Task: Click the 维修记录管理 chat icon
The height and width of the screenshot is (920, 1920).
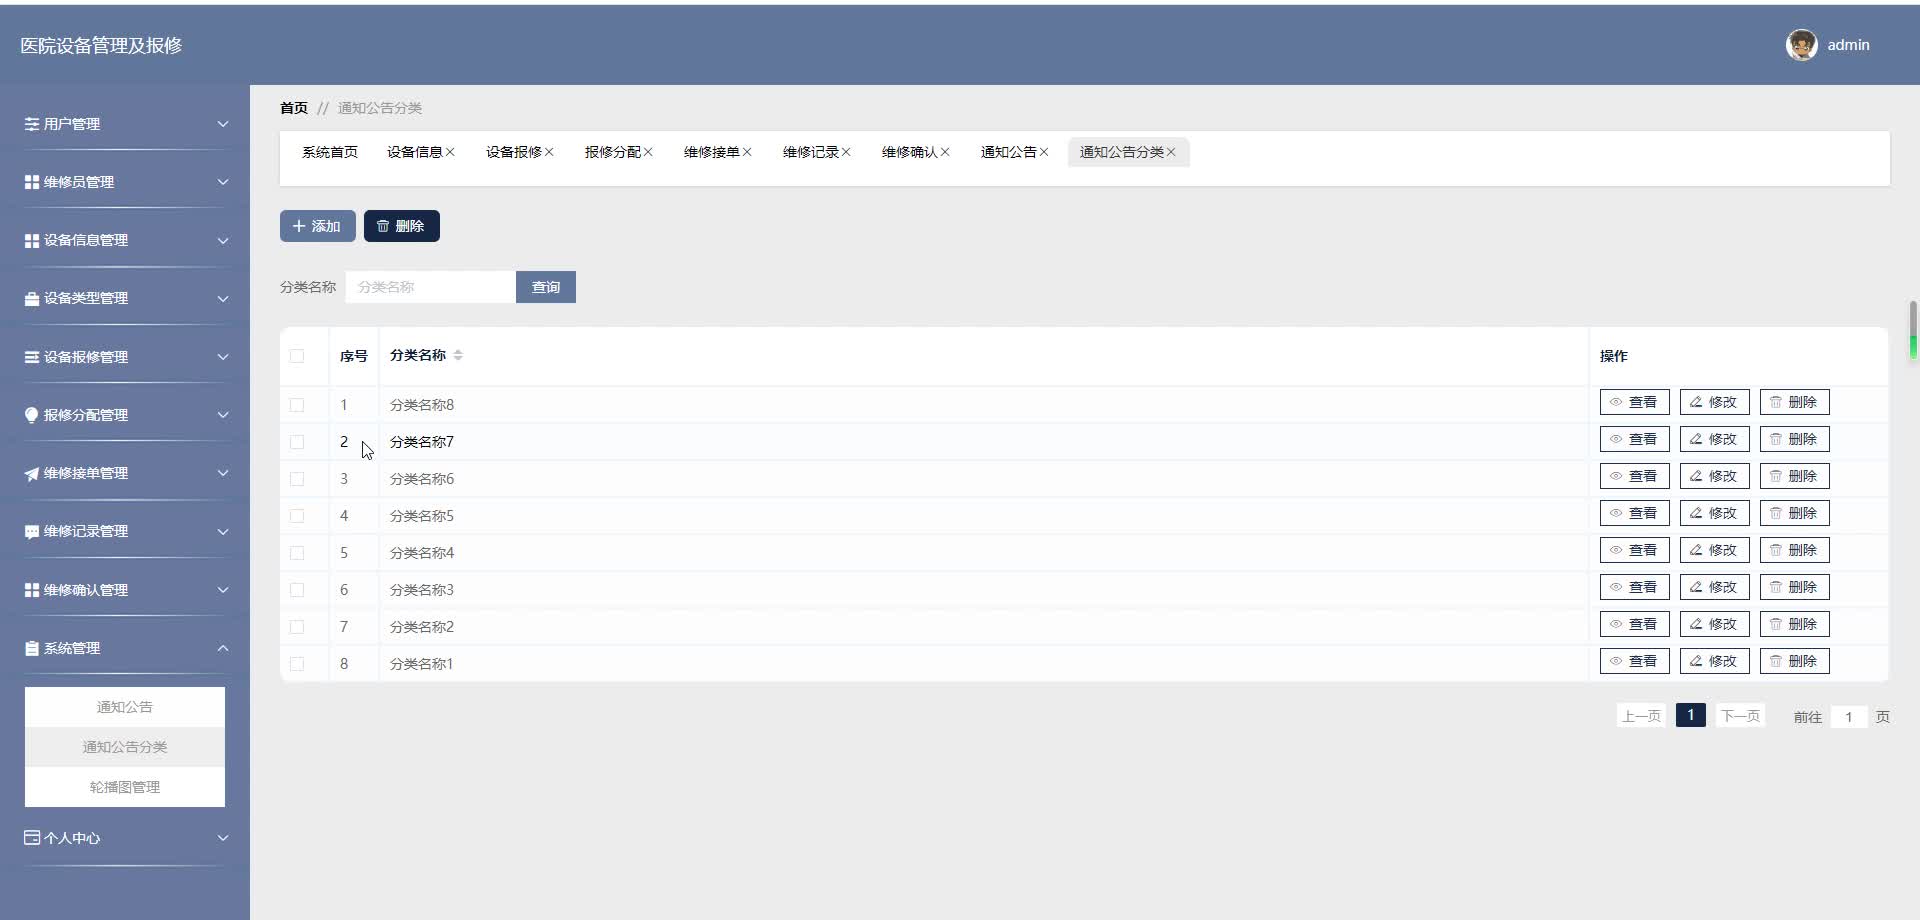Action: coord(32,532)
